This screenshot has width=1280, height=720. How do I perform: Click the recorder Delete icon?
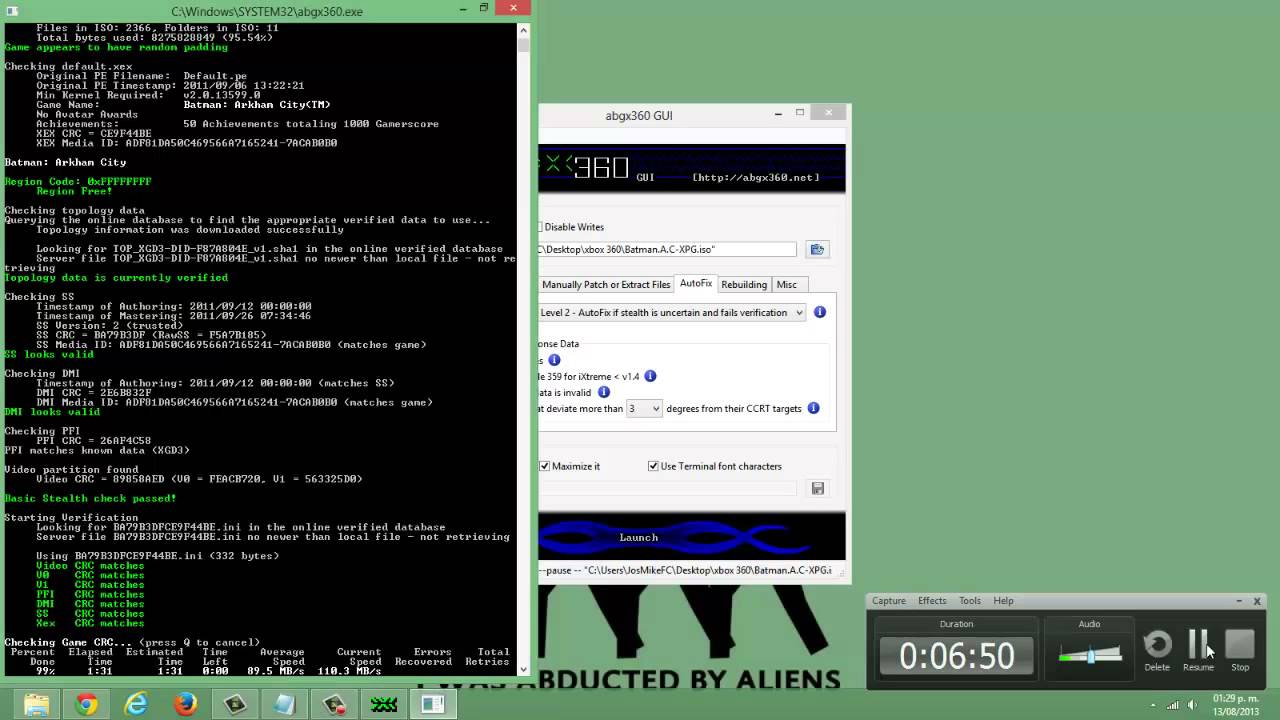click(x=1157, y=645)
